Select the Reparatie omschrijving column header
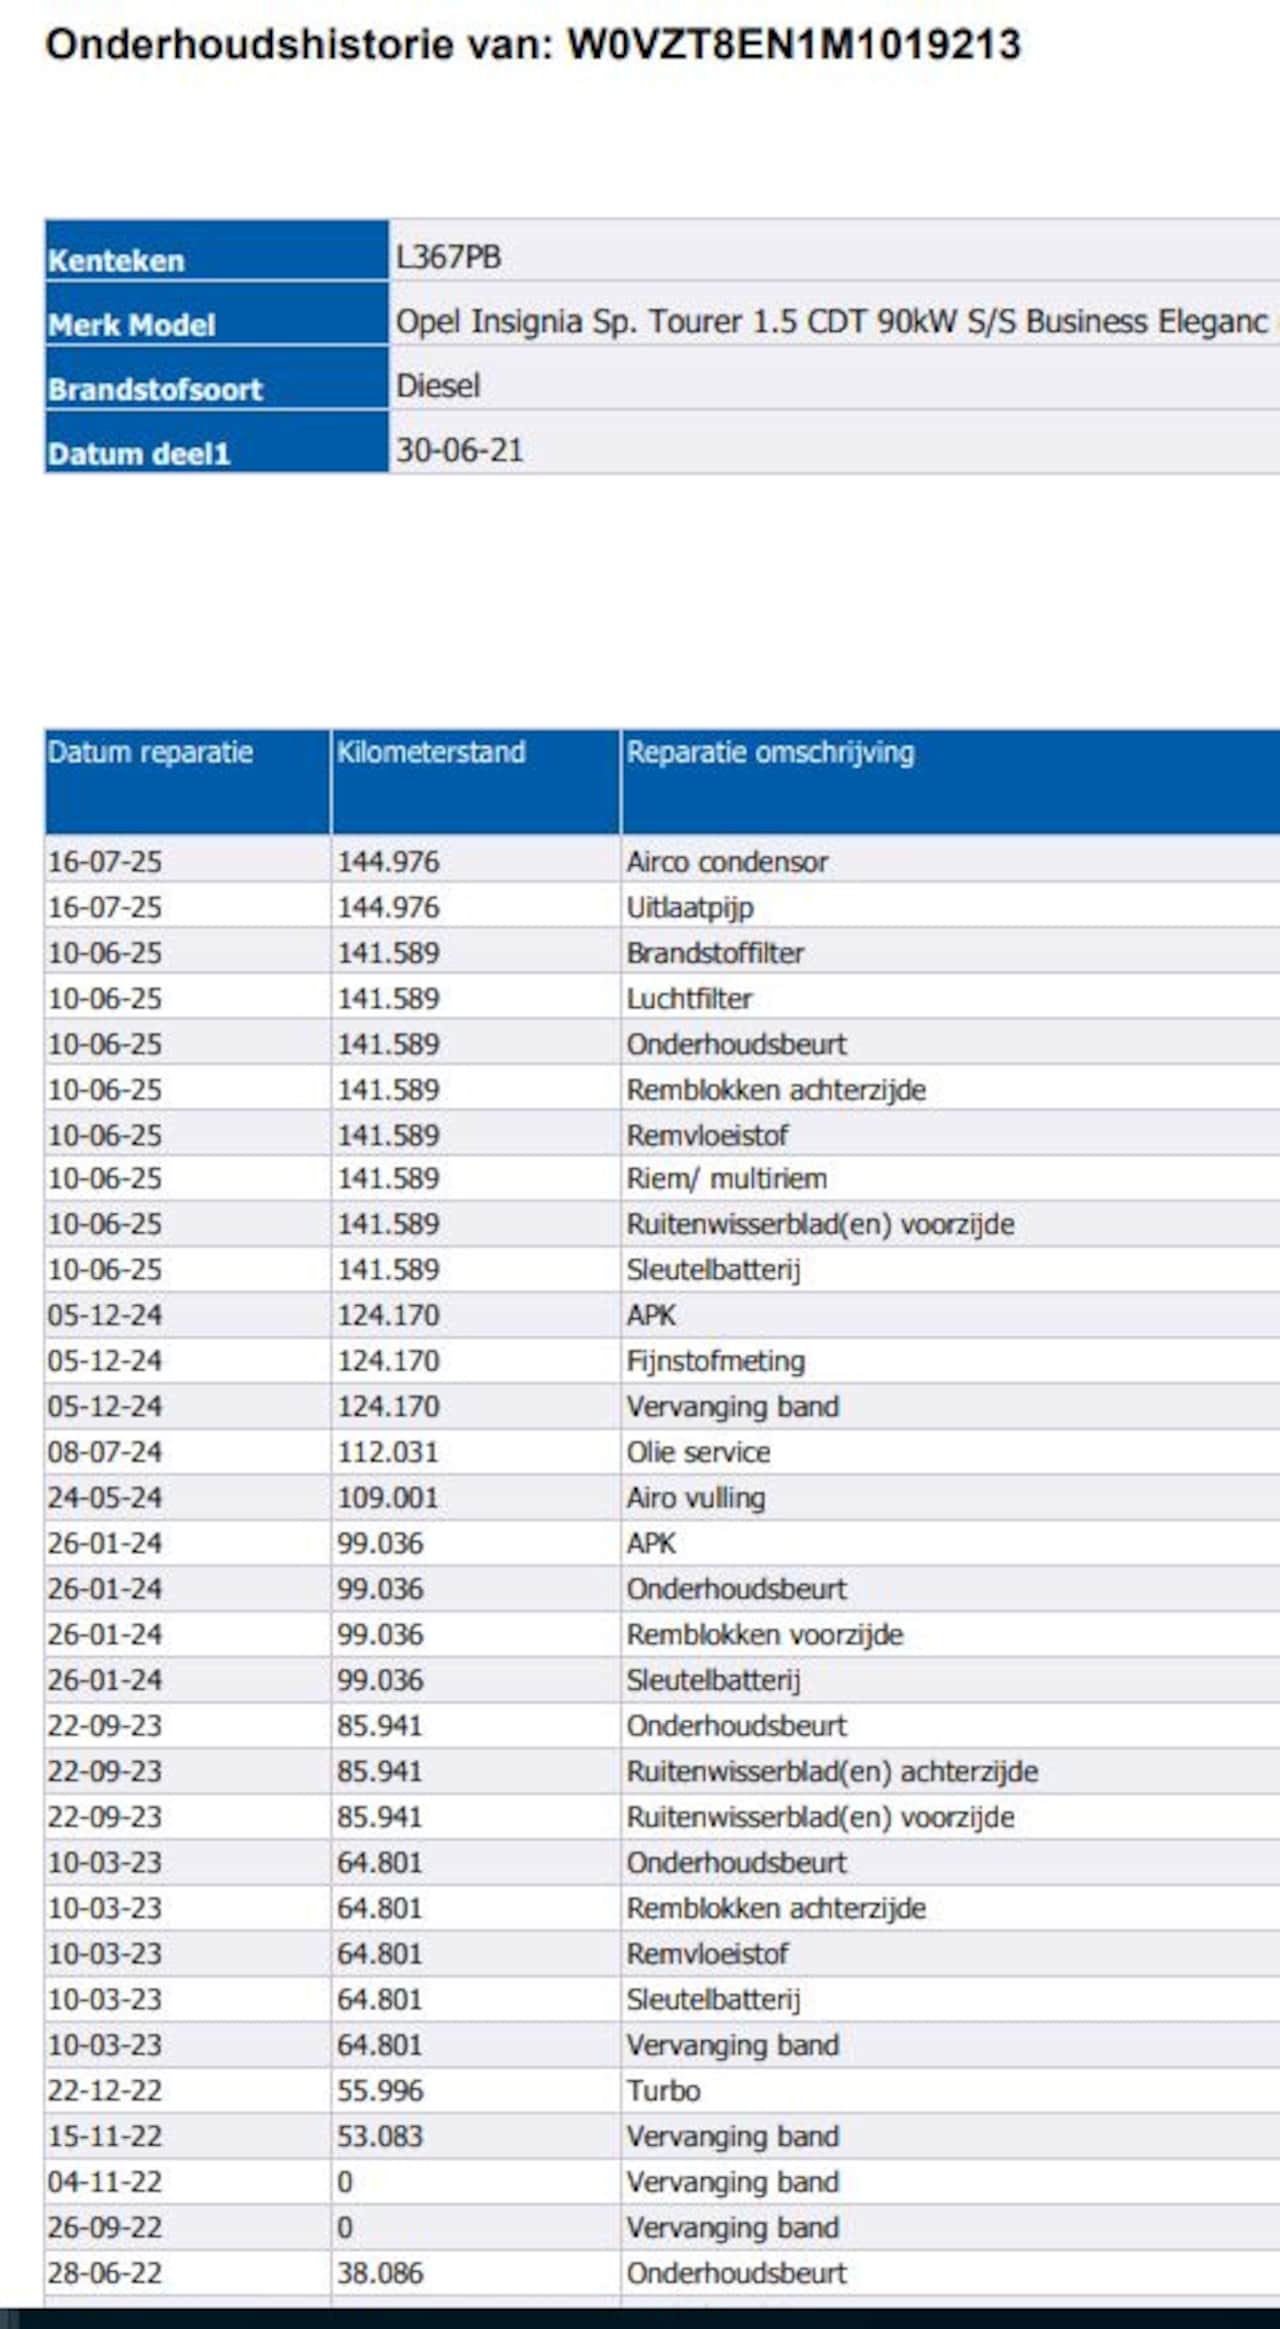Viewport: 1280px width, 2329px height. (770, 752)
